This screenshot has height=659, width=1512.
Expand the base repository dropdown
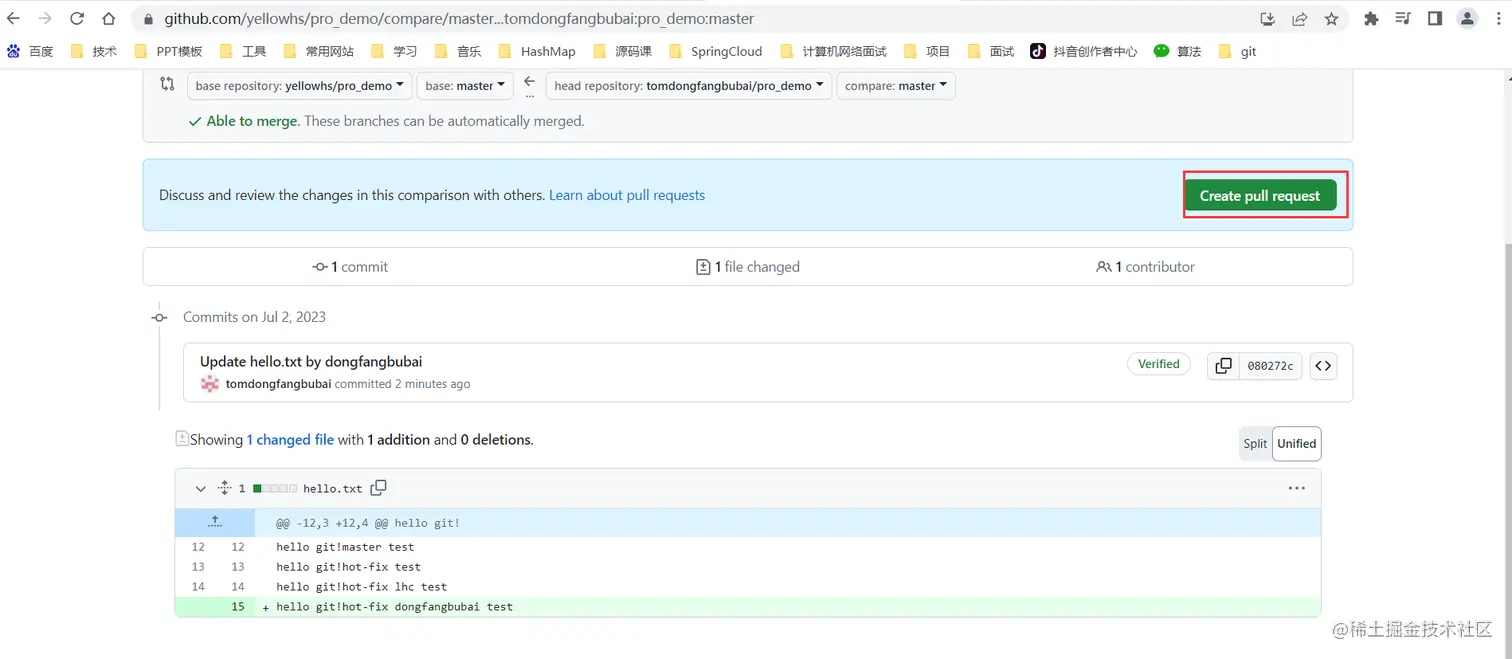tap(299, 86)
